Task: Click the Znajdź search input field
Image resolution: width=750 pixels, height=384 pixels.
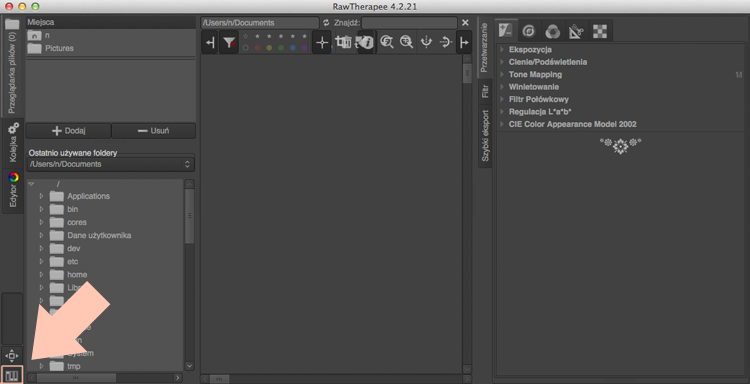Action: tap(409, 22)
